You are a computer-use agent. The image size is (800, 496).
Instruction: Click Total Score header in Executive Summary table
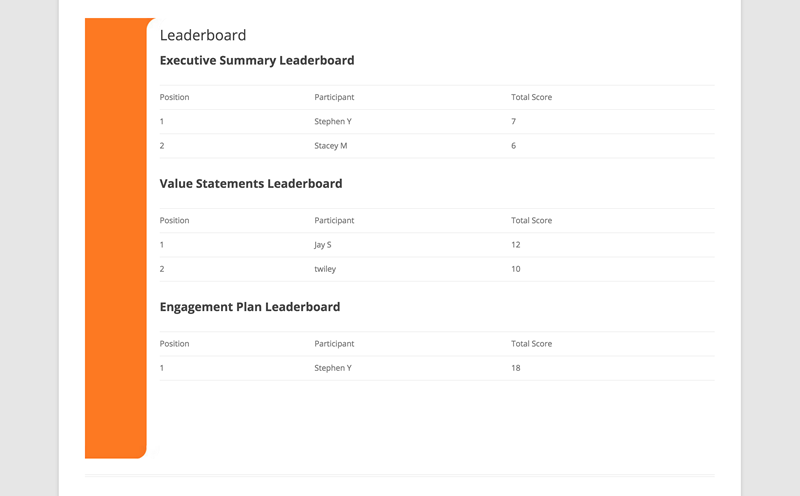[531, 97]
